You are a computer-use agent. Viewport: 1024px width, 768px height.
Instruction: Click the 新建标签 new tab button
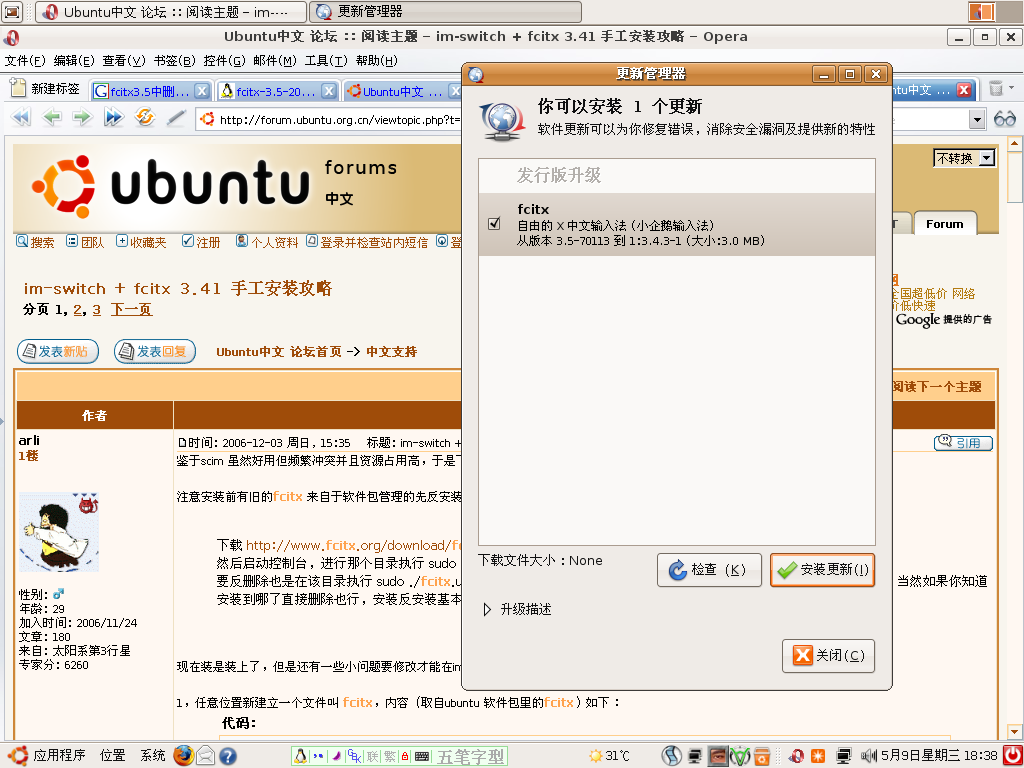coord(46,89)
